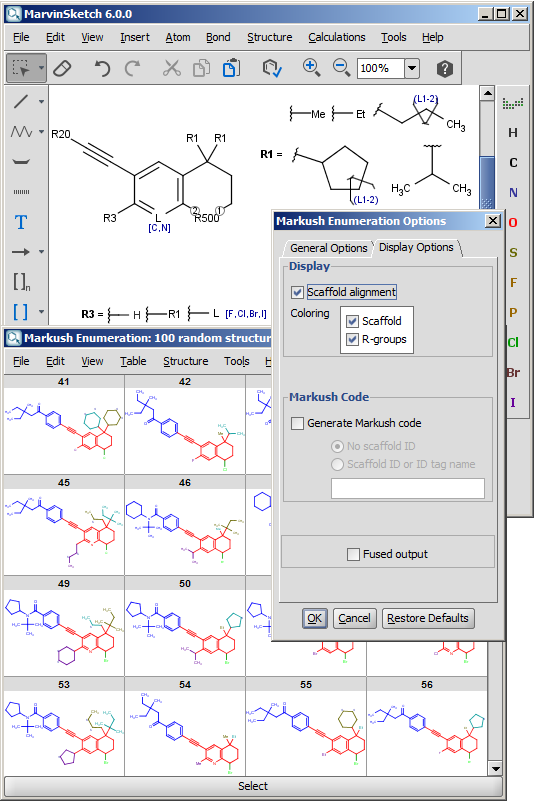Expand the arrow tool options arrow
The image size is (534, 801).
(41, 252)
